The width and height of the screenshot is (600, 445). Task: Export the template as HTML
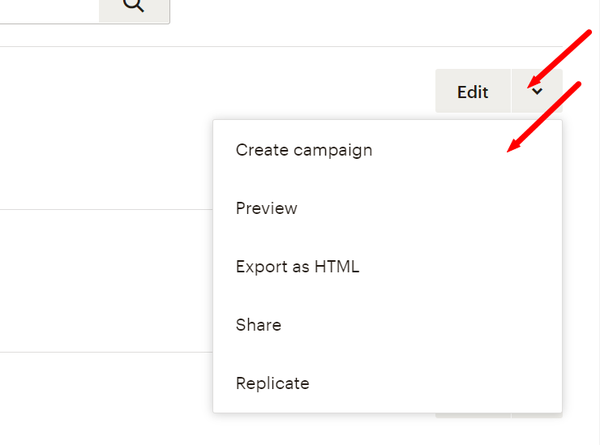pos(297,267)
